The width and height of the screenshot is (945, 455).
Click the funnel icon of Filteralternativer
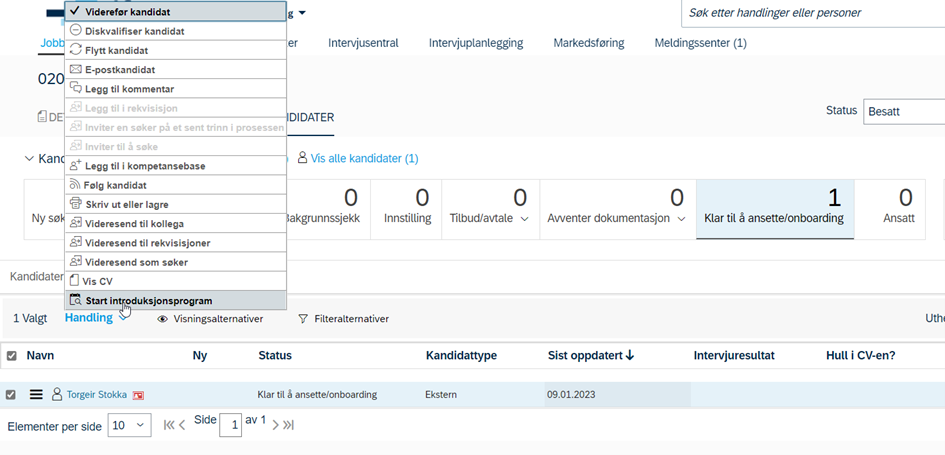click(x=303, y=319)
